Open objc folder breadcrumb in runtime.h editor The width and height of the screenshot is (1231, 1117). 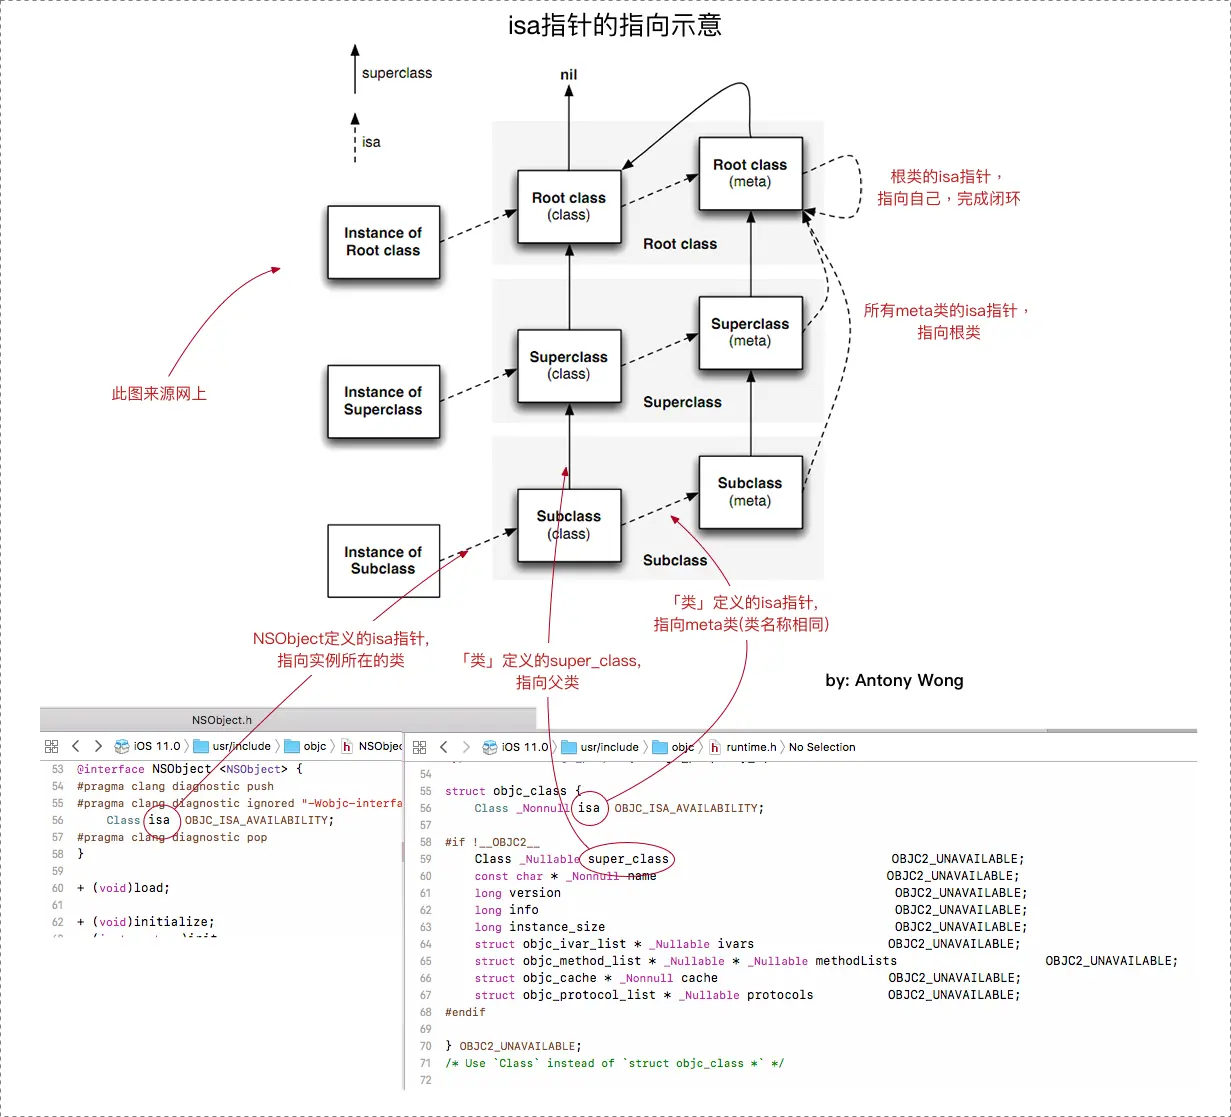[x=673, y=747]
